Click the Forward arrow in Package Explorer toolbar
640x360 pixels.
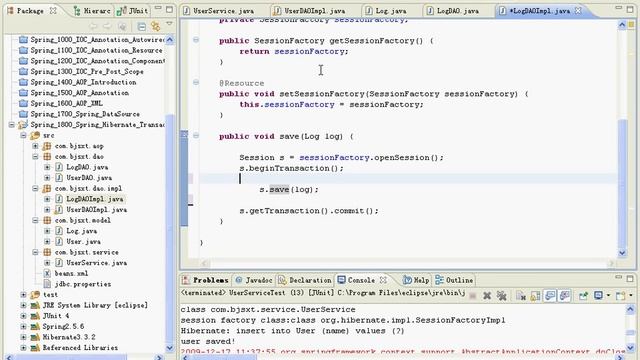(x=107, y=27)
